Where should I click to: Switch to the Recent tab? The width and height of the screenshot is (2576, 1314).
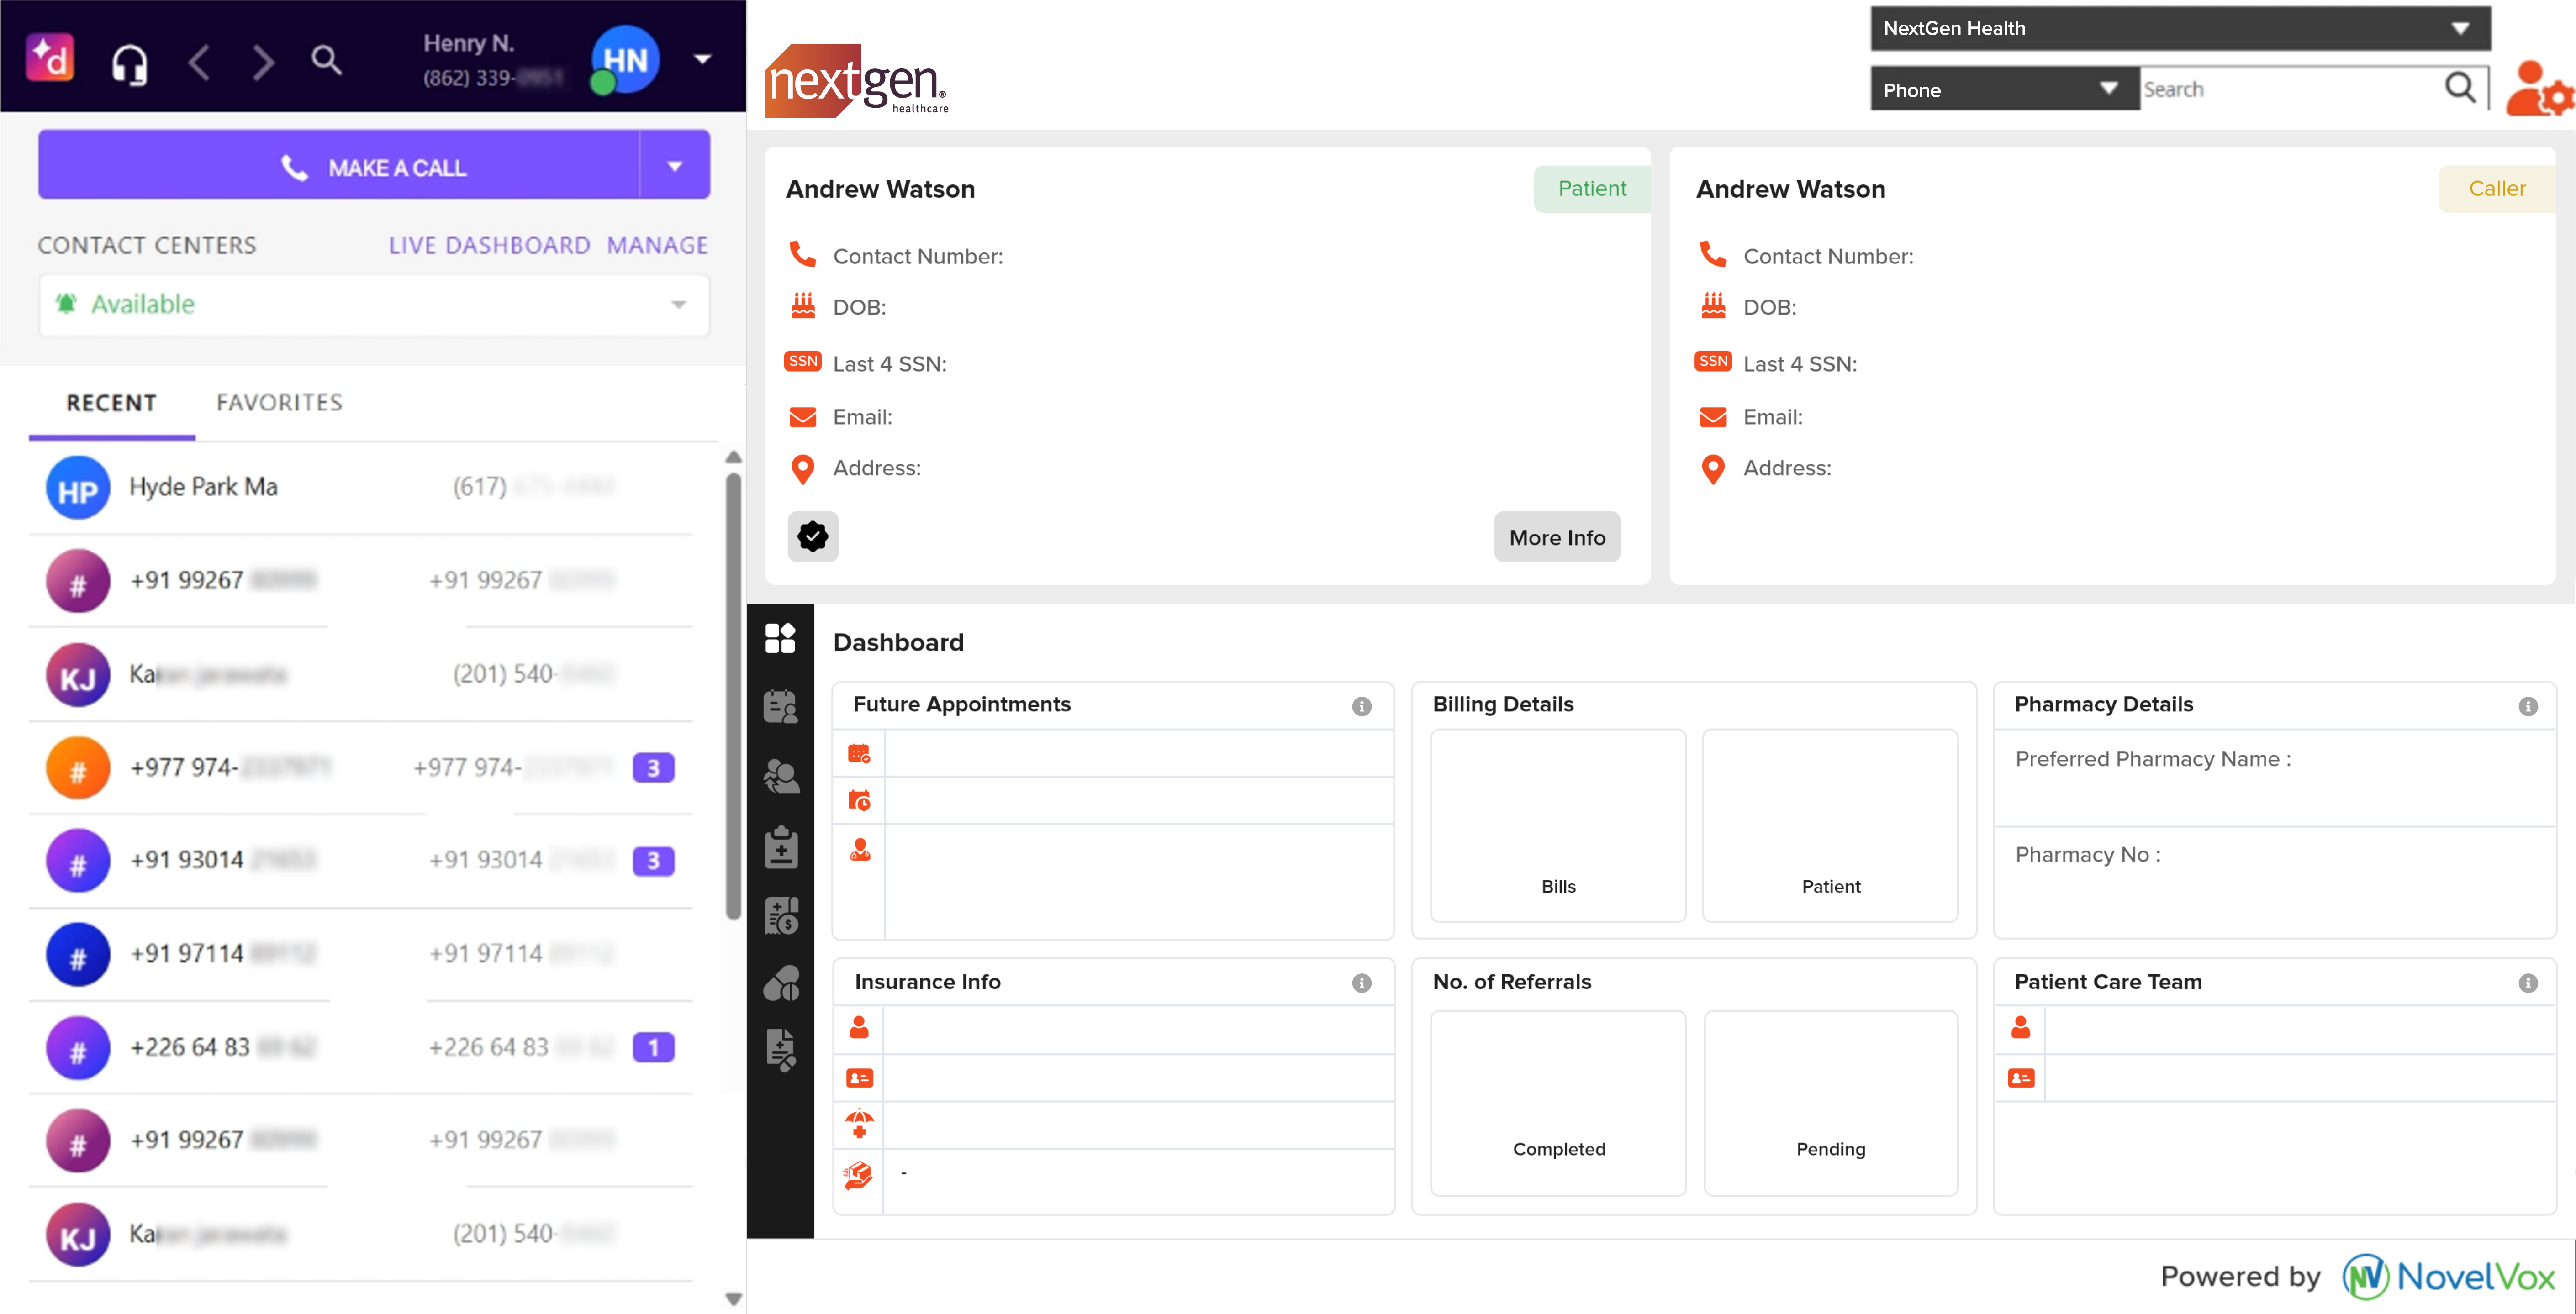pyautogui.click(x=111, y=403)
